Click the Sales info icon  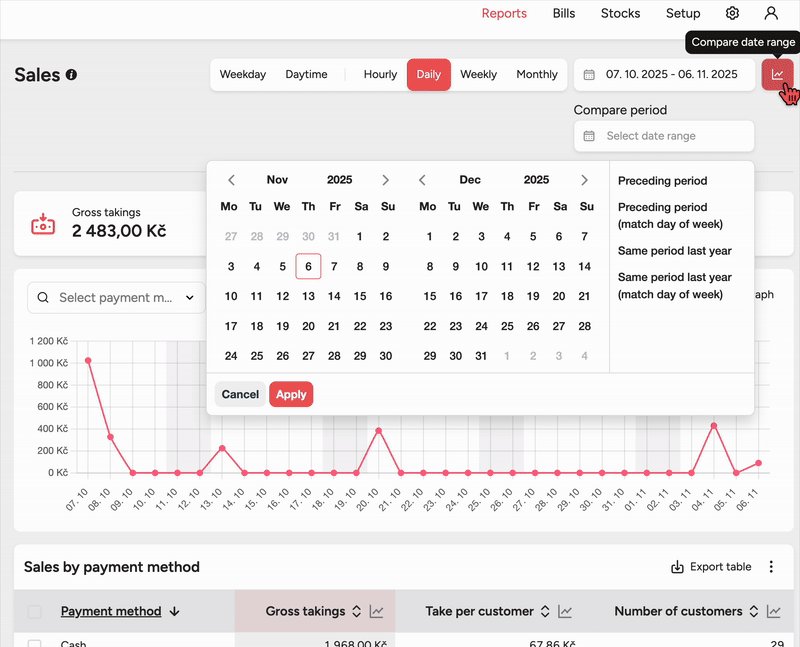[71, 75]
